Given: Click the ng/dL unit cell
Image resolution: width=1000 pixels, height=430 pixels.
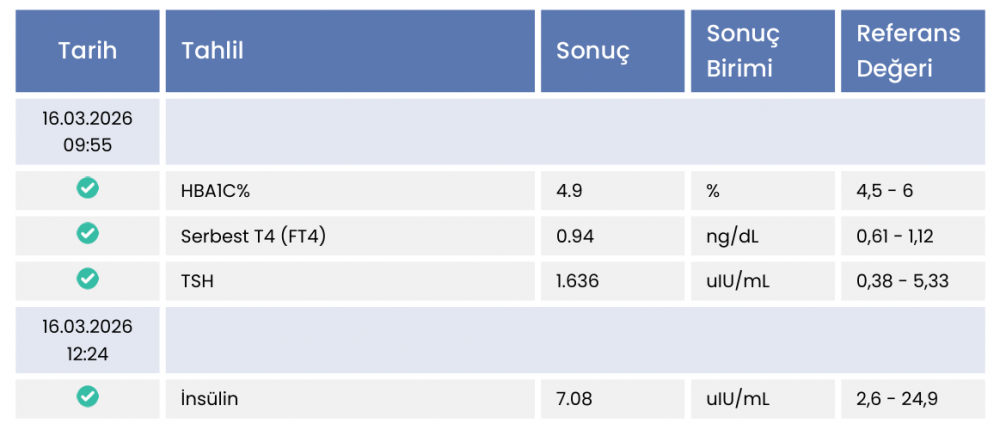Looking at the screenshot, I should tap(731, 236).
